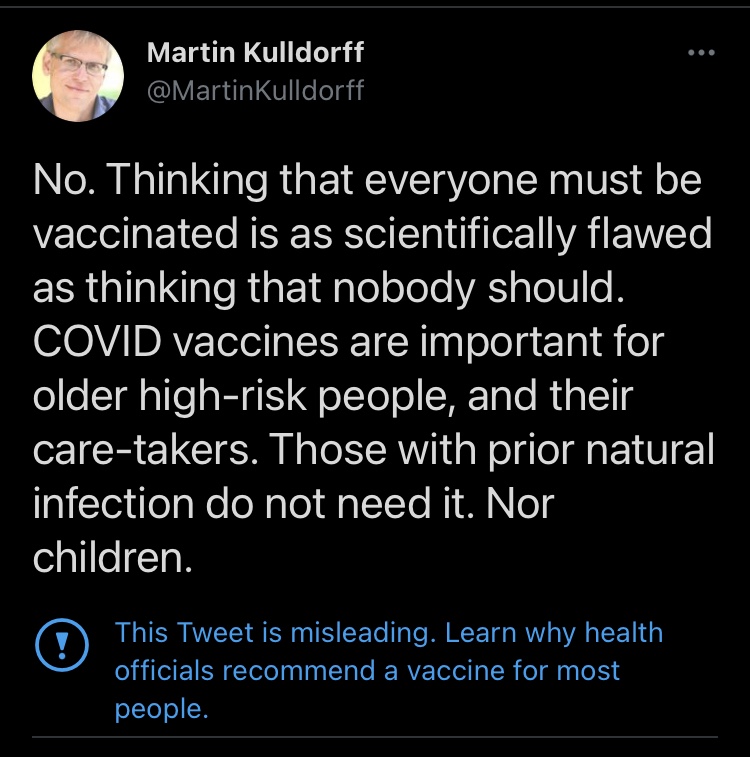Click "This Tweet is misleading." label text

tap(276, 633)
